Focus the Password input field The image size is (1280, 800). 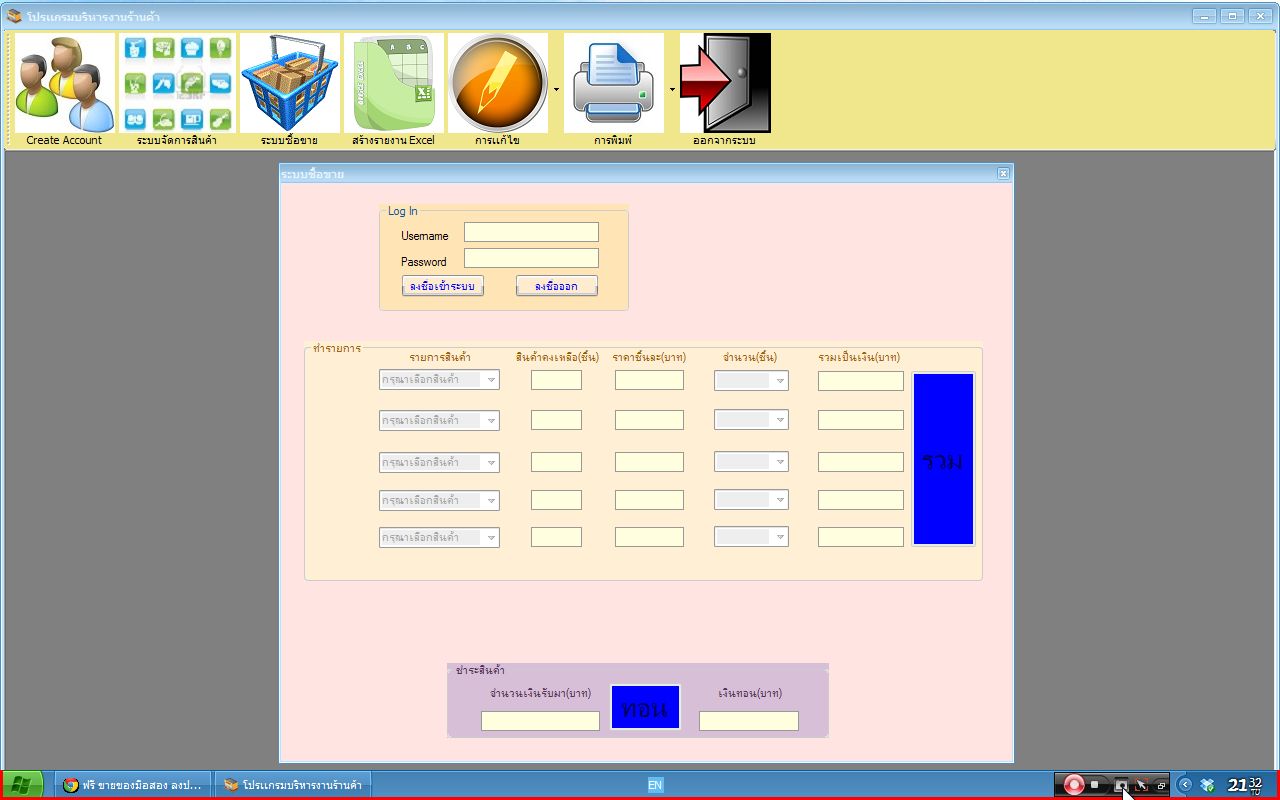click(x=531, y=258)
